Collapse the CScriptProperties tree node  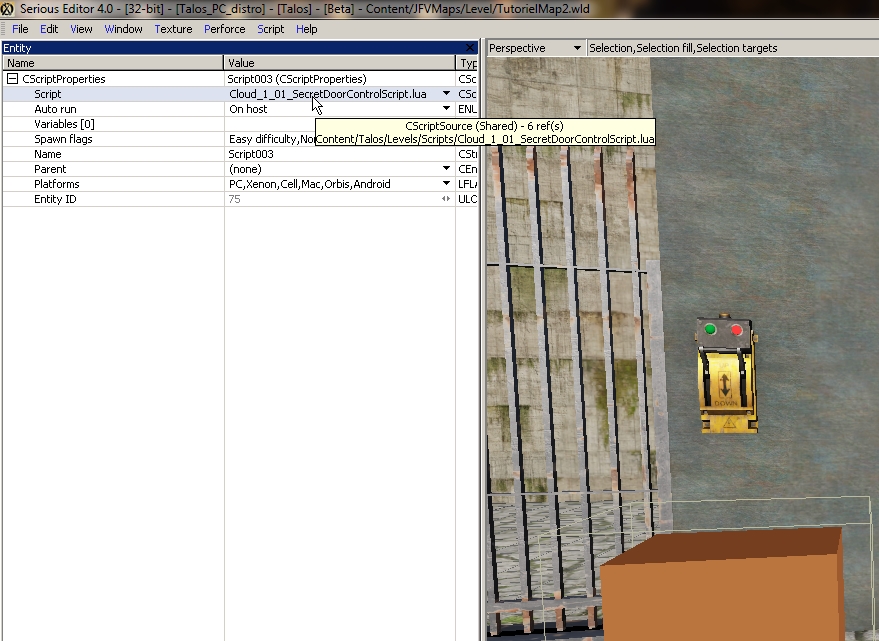[x=12, y=79]
